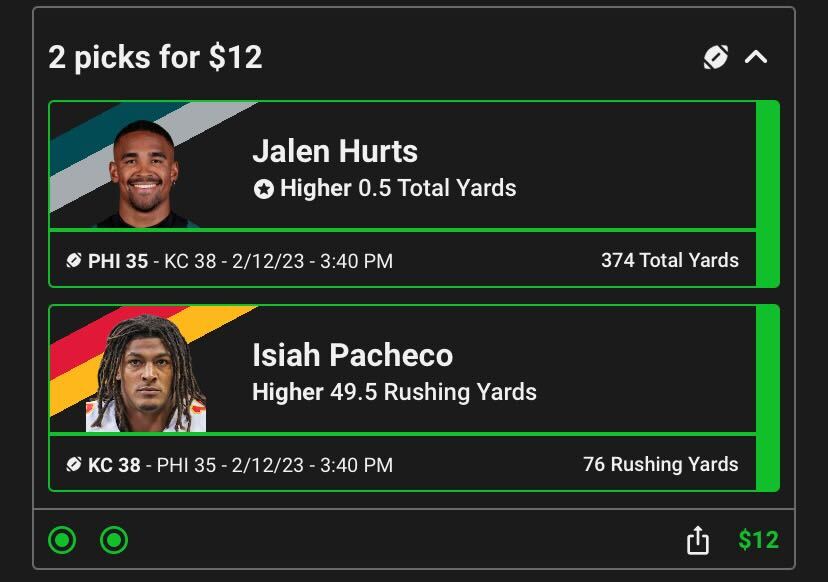Image resolution: width=828 pixels, height=582 pixels.
Task: Share this entry using the share icon
Action: (698, 541)
